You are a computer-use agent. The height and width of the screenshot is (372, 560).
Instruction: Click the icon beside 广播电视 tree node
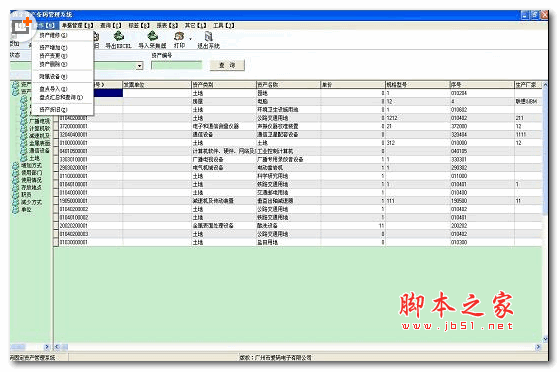[24, 121]
